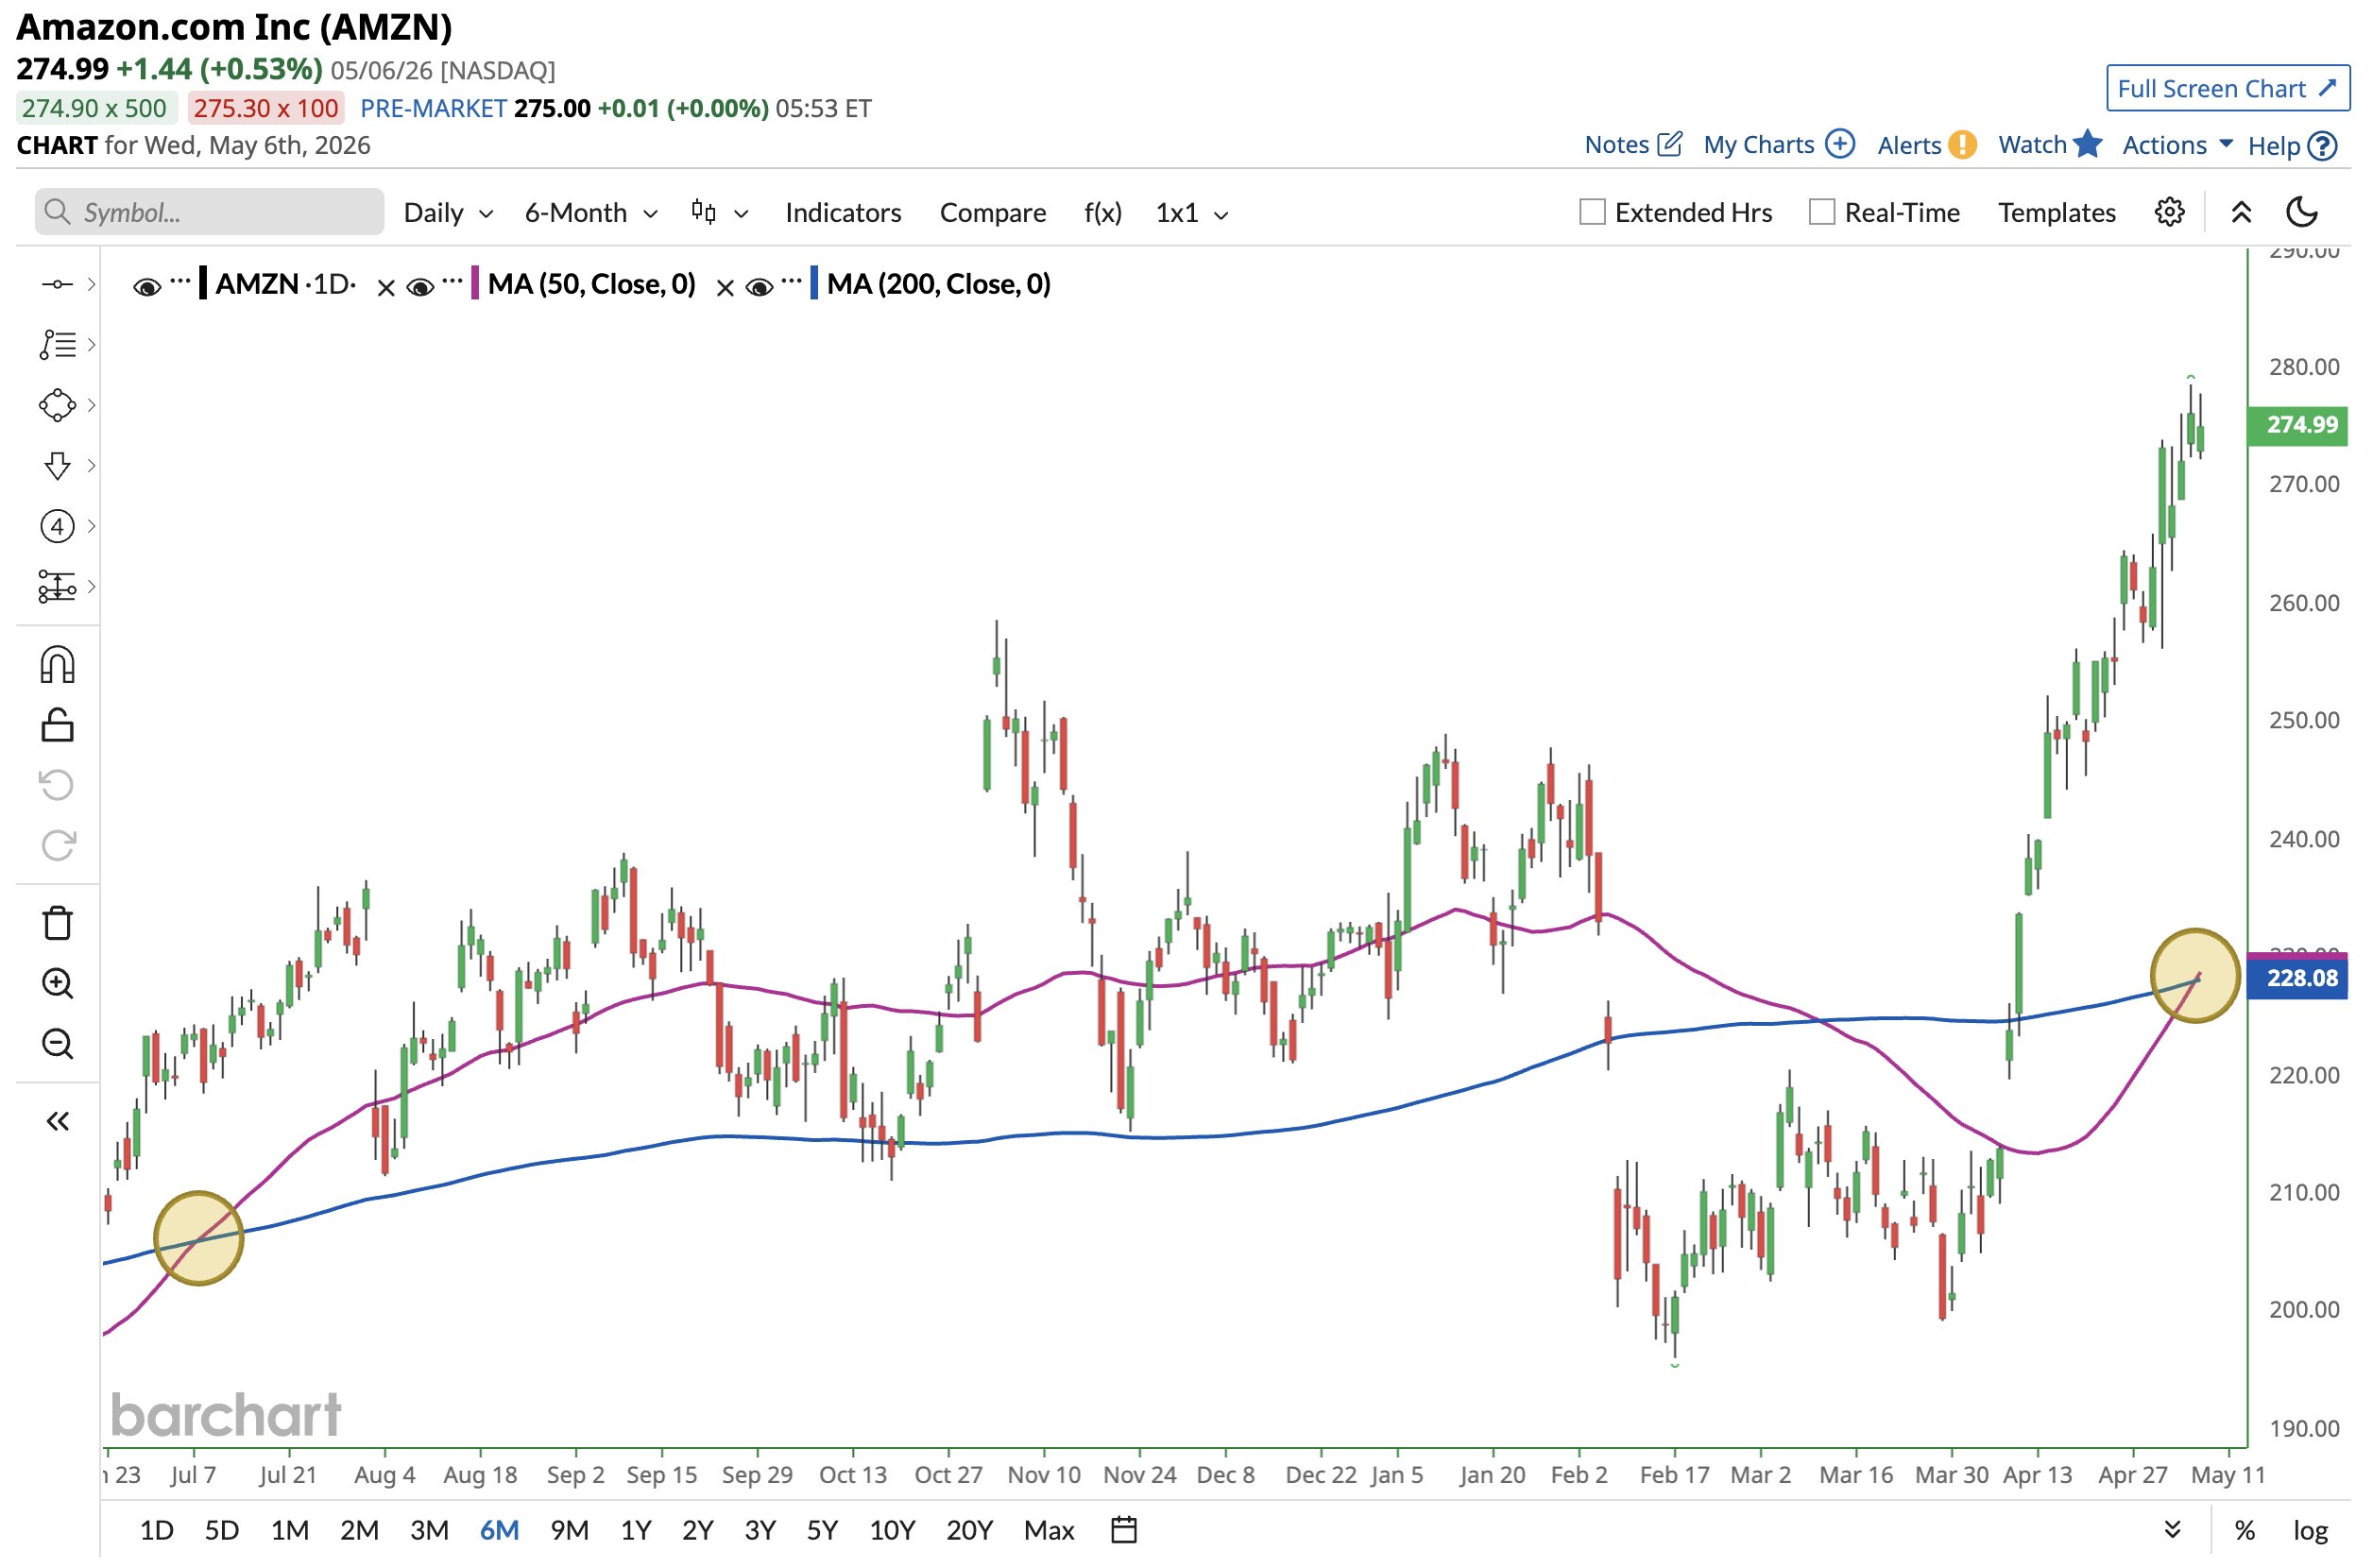Expand bottom panel with double down chevron
Image resolution: width=2373 pixels, height=1568 pixels.
tap(2172, 1530)
